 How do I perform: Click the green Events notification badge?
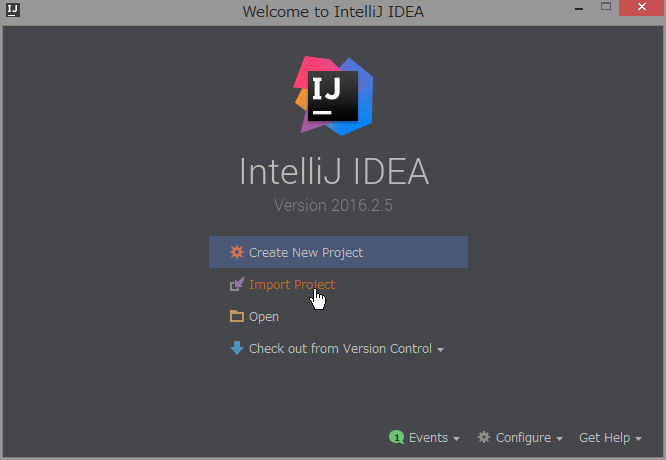click(x=397, y=438)
